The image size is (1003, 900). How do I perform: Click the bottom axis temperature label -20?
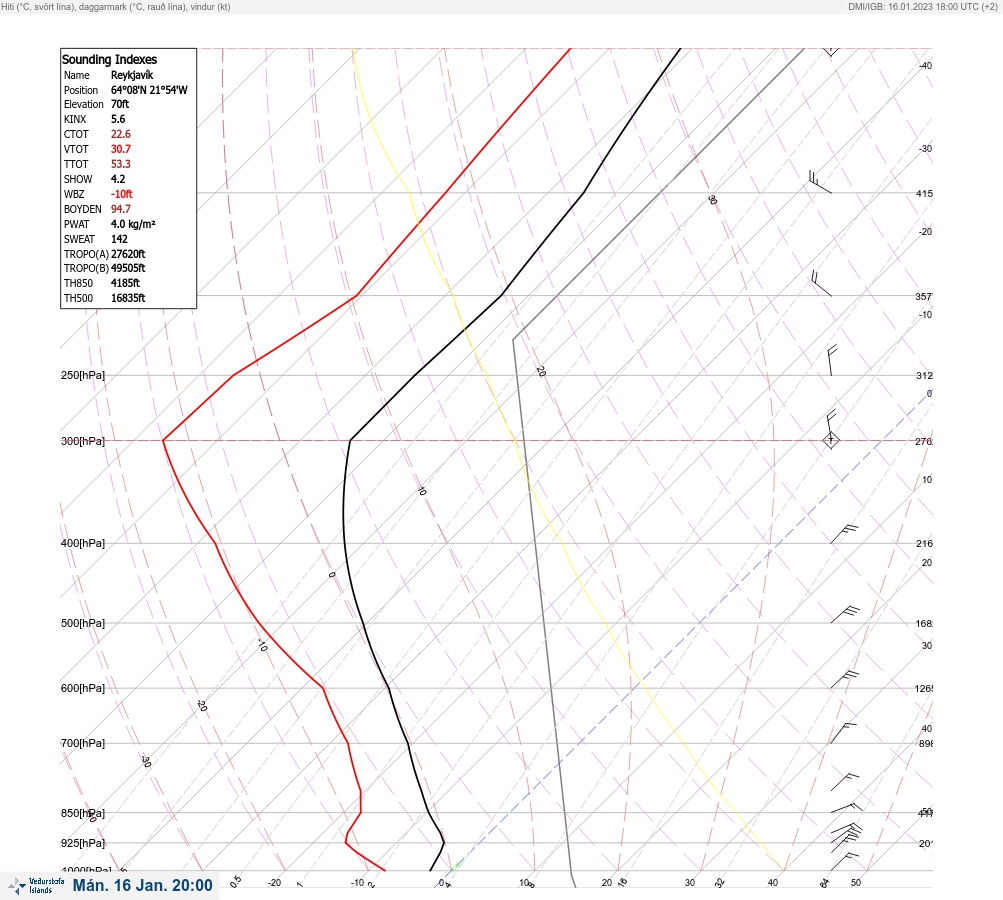[x=274, y=883]
